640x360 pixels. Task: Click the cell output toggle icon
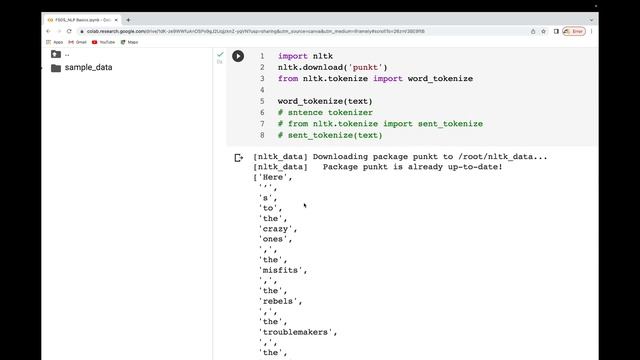pos(239,158)
